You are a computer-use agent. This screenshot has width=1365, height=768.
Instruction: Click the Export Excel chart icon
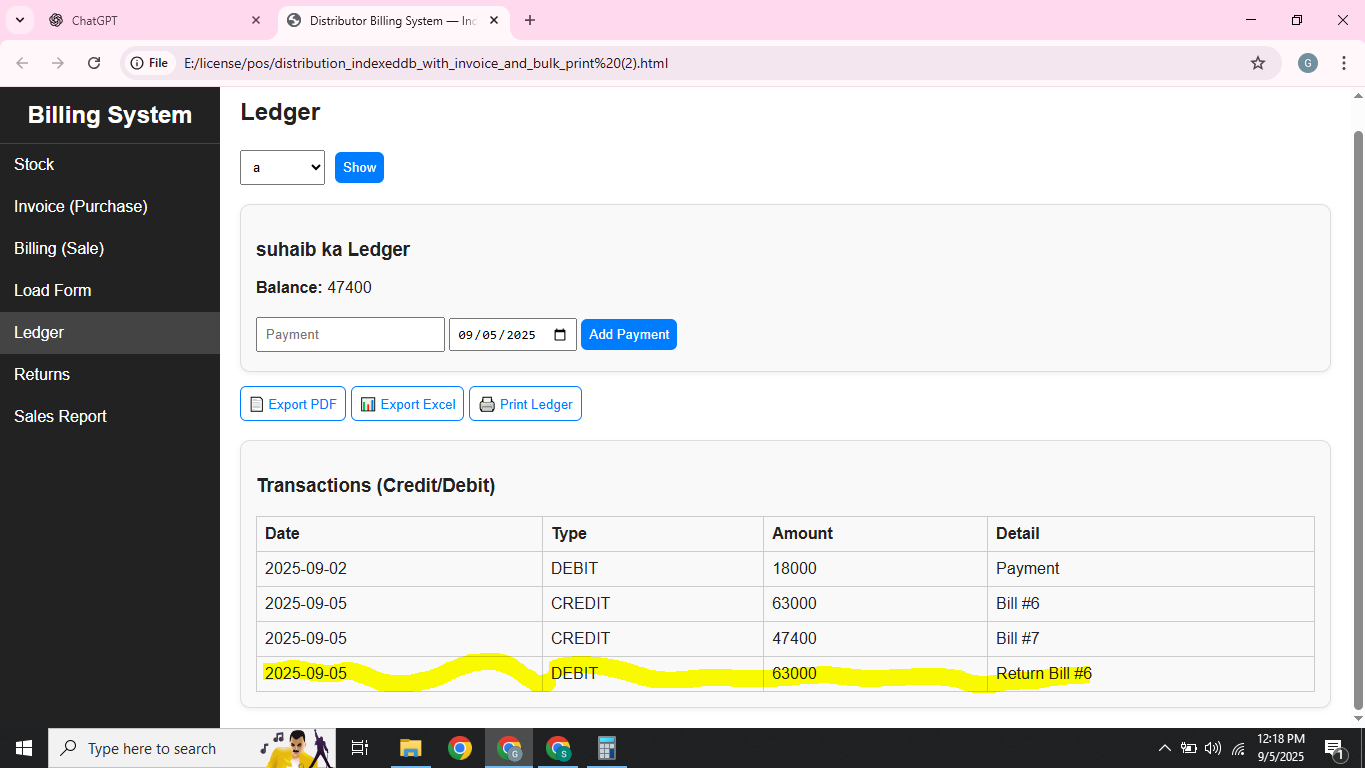click(368, 403)
